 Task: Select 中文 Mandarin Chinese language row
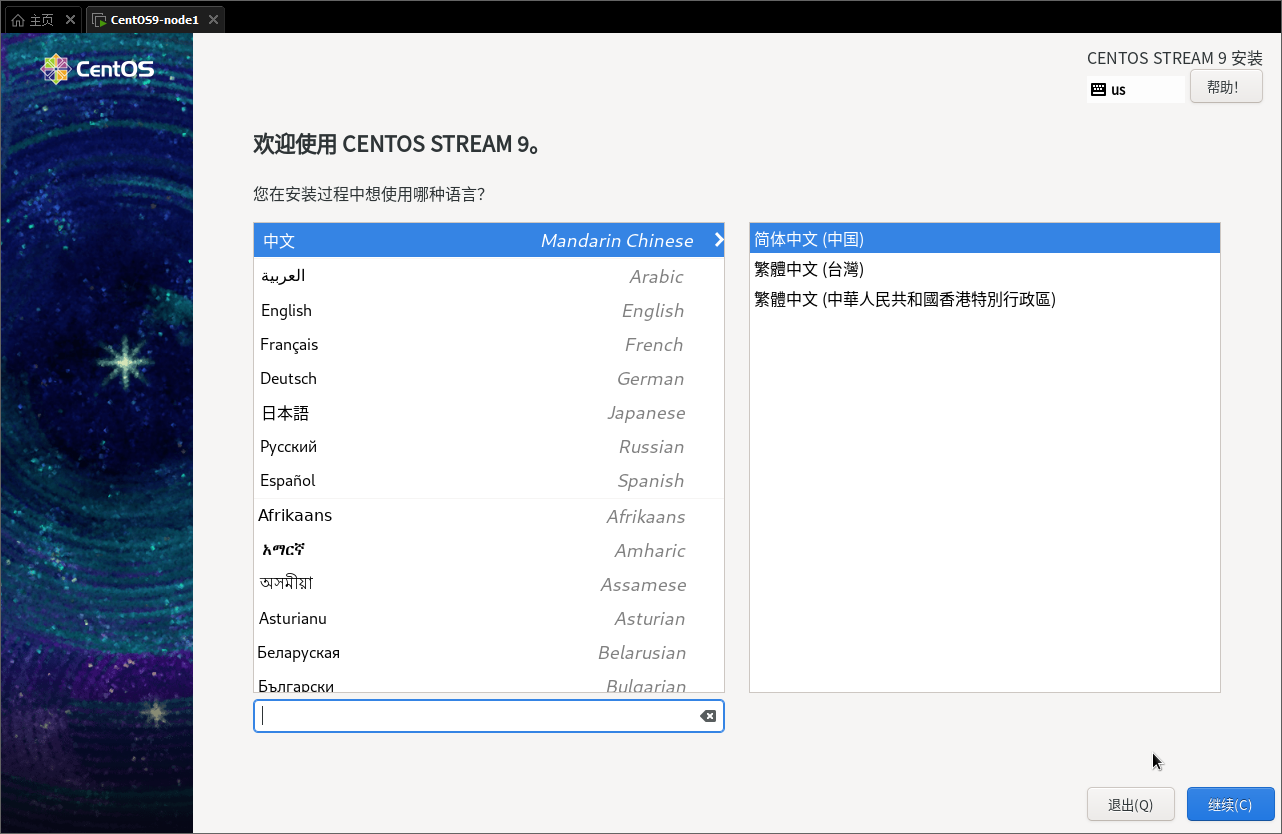(x=489, y=240)
